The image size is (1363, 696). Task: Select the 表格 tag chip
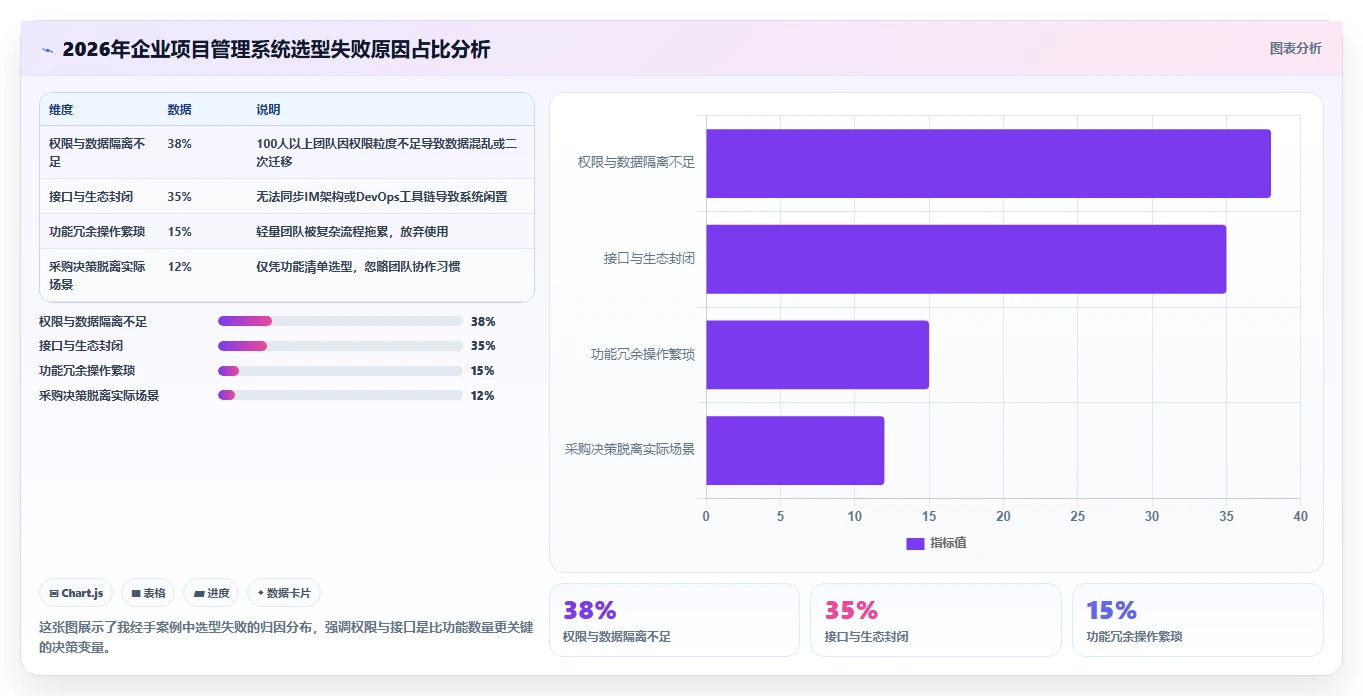[148, 593]
